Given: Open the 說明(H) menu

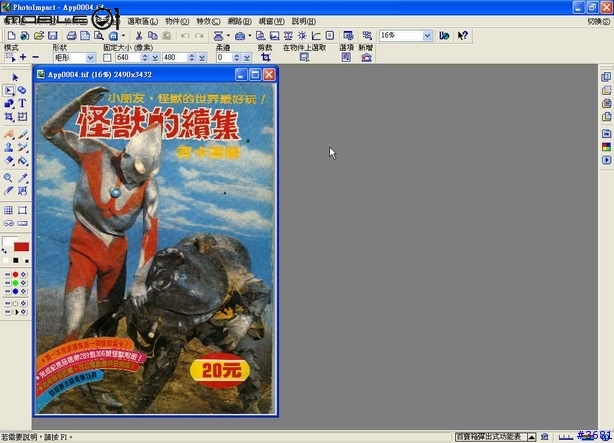Looking at the screenshot, I should (x=304, y=21).
